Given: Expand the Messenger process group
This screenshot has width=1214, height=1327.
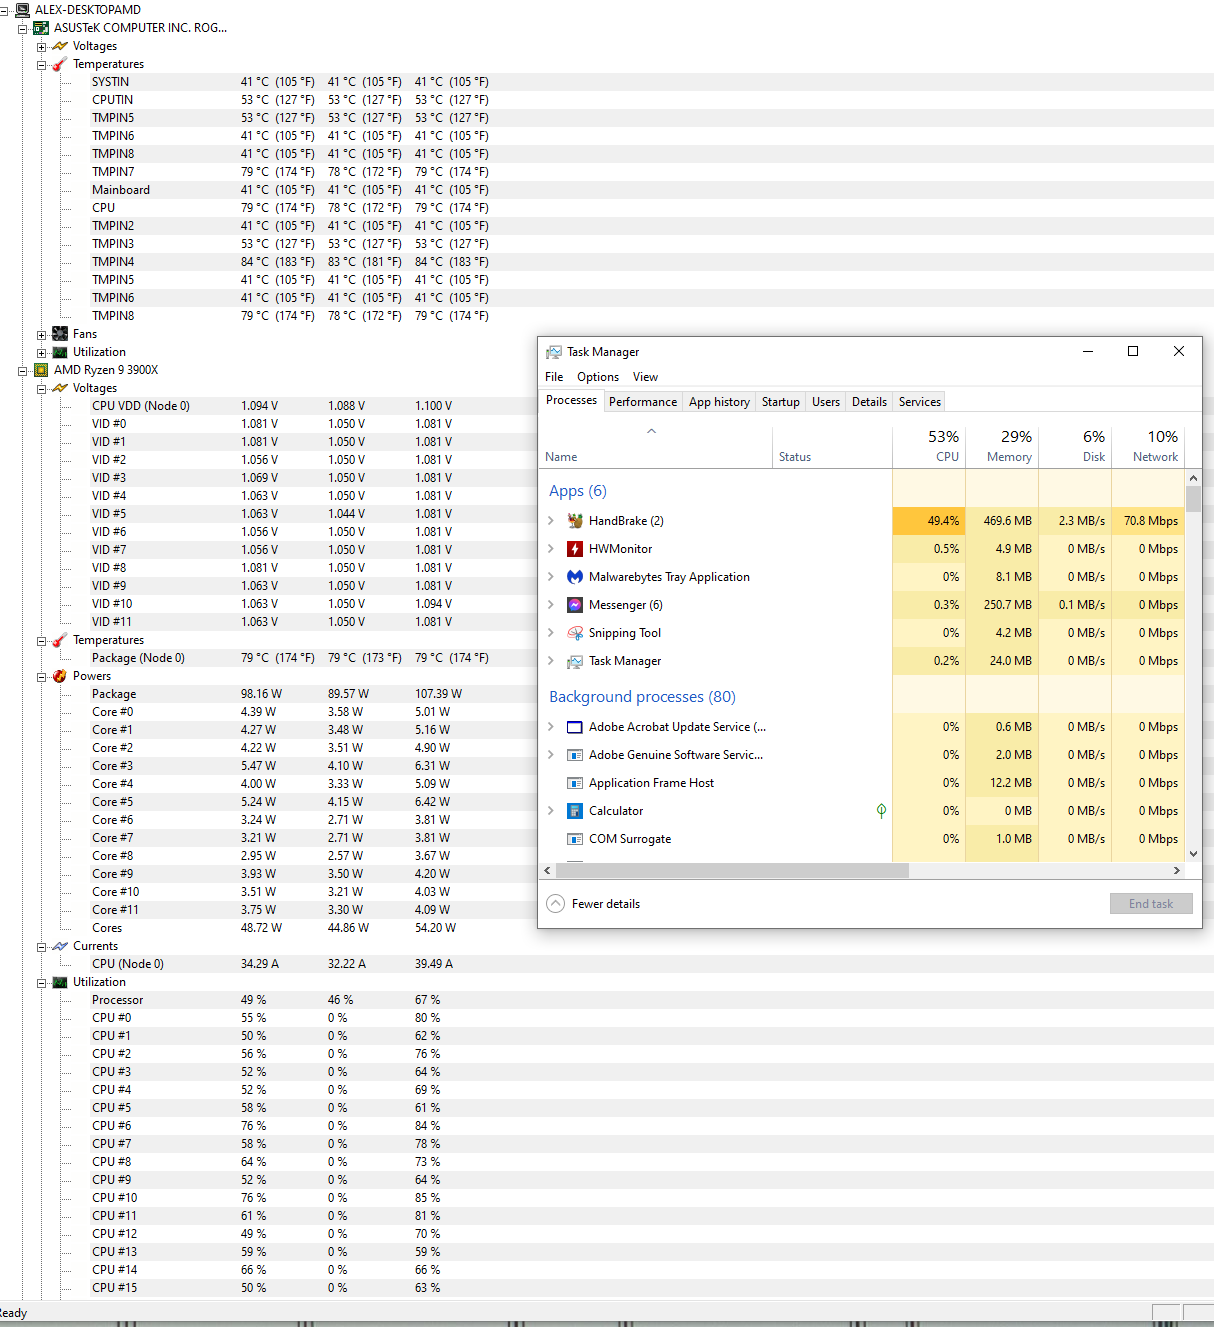Looking at the screenshot, I should [x=551, y=605].
